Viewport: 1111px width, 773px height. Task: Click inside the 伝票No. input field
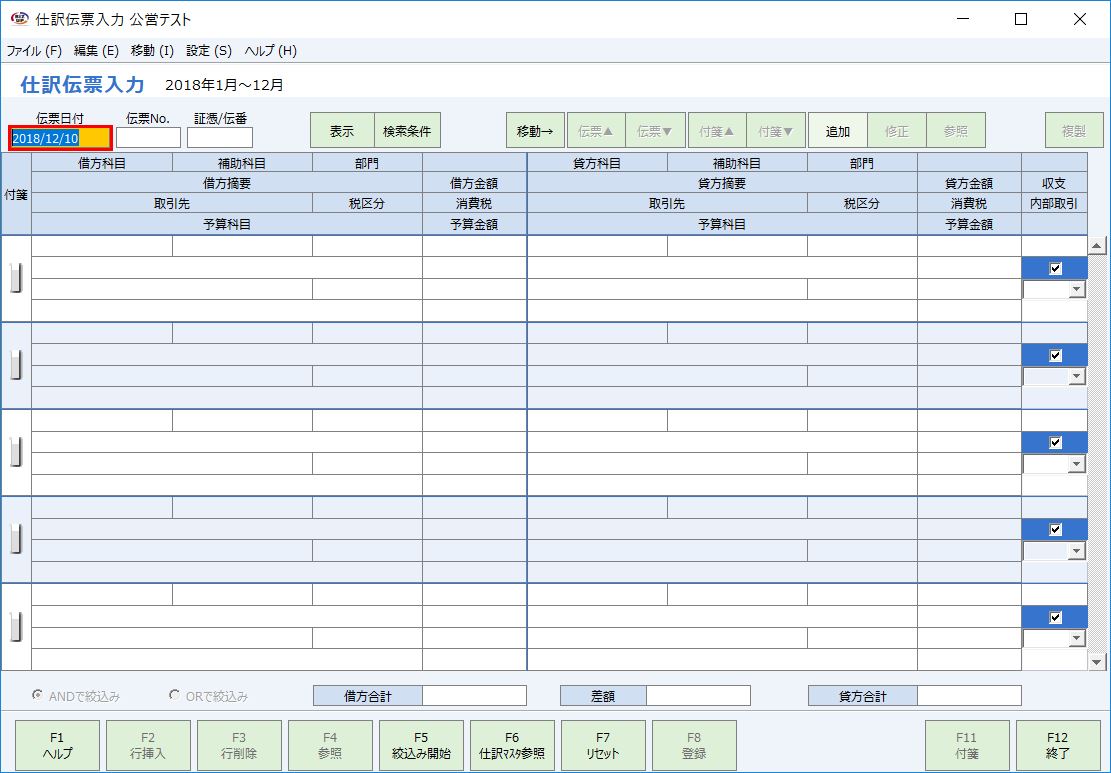(148, 137)
